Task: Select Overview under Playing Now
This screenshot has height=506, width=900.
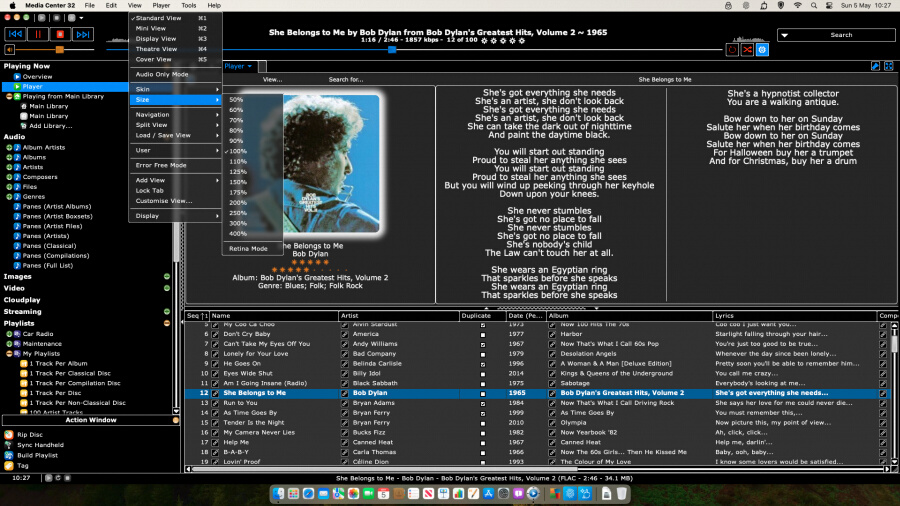Action: pyautogui.click(x=37, y=76)
